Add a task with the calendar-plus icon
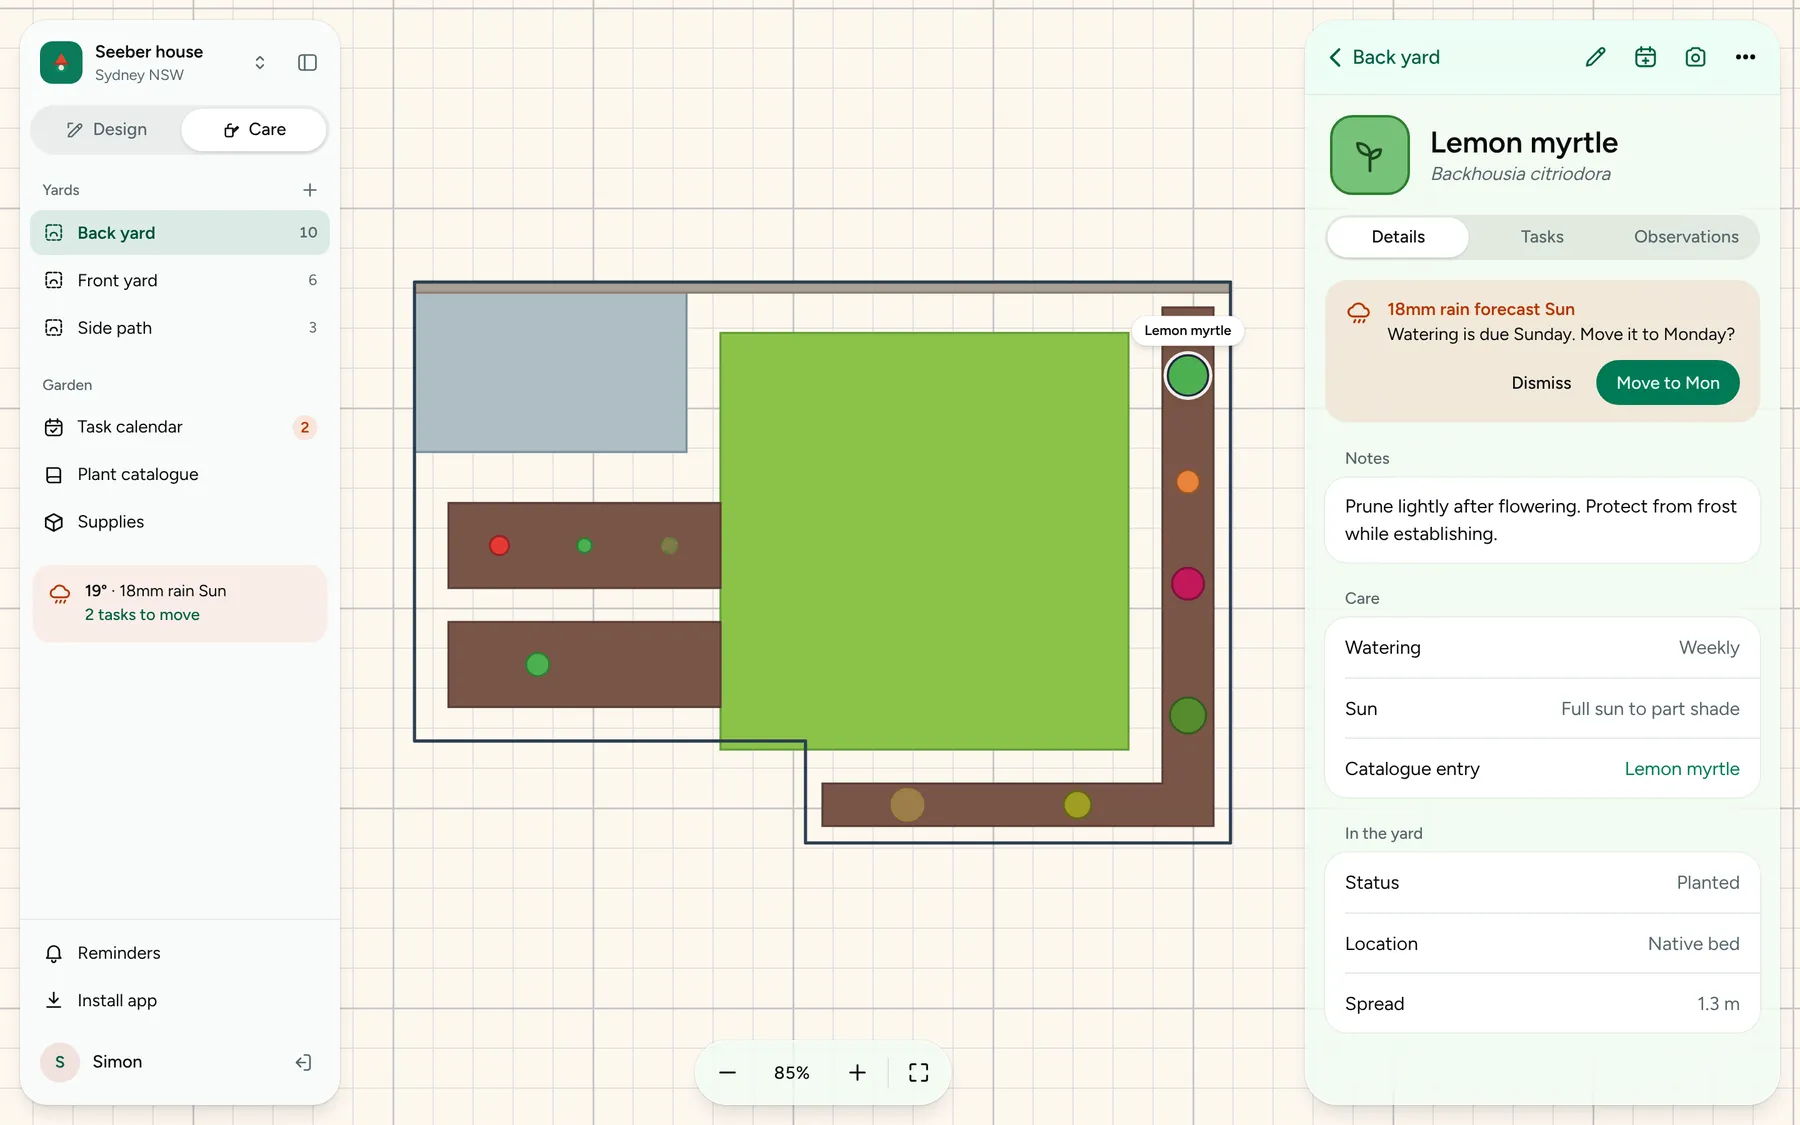This screenshot has height=1125, width=1800. click(1645, 57)
